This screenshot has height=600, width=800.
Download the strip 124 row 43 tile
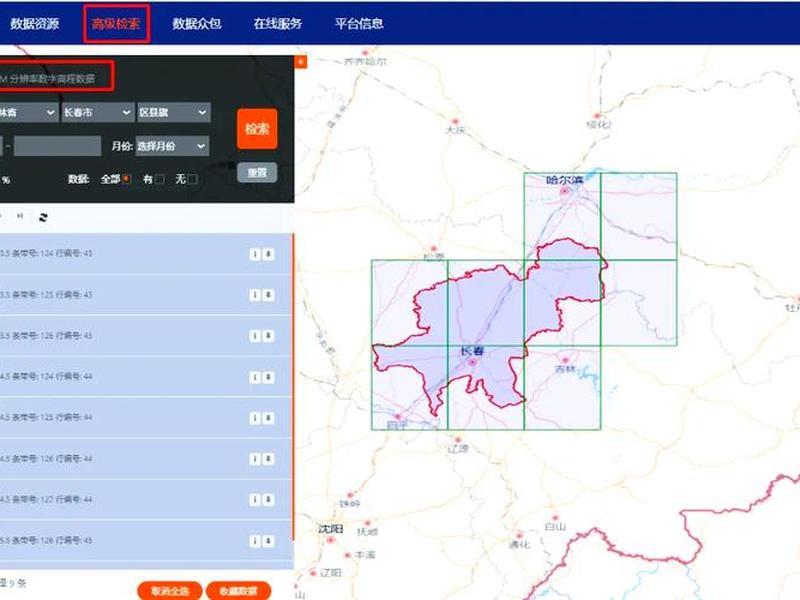[268, 254]
